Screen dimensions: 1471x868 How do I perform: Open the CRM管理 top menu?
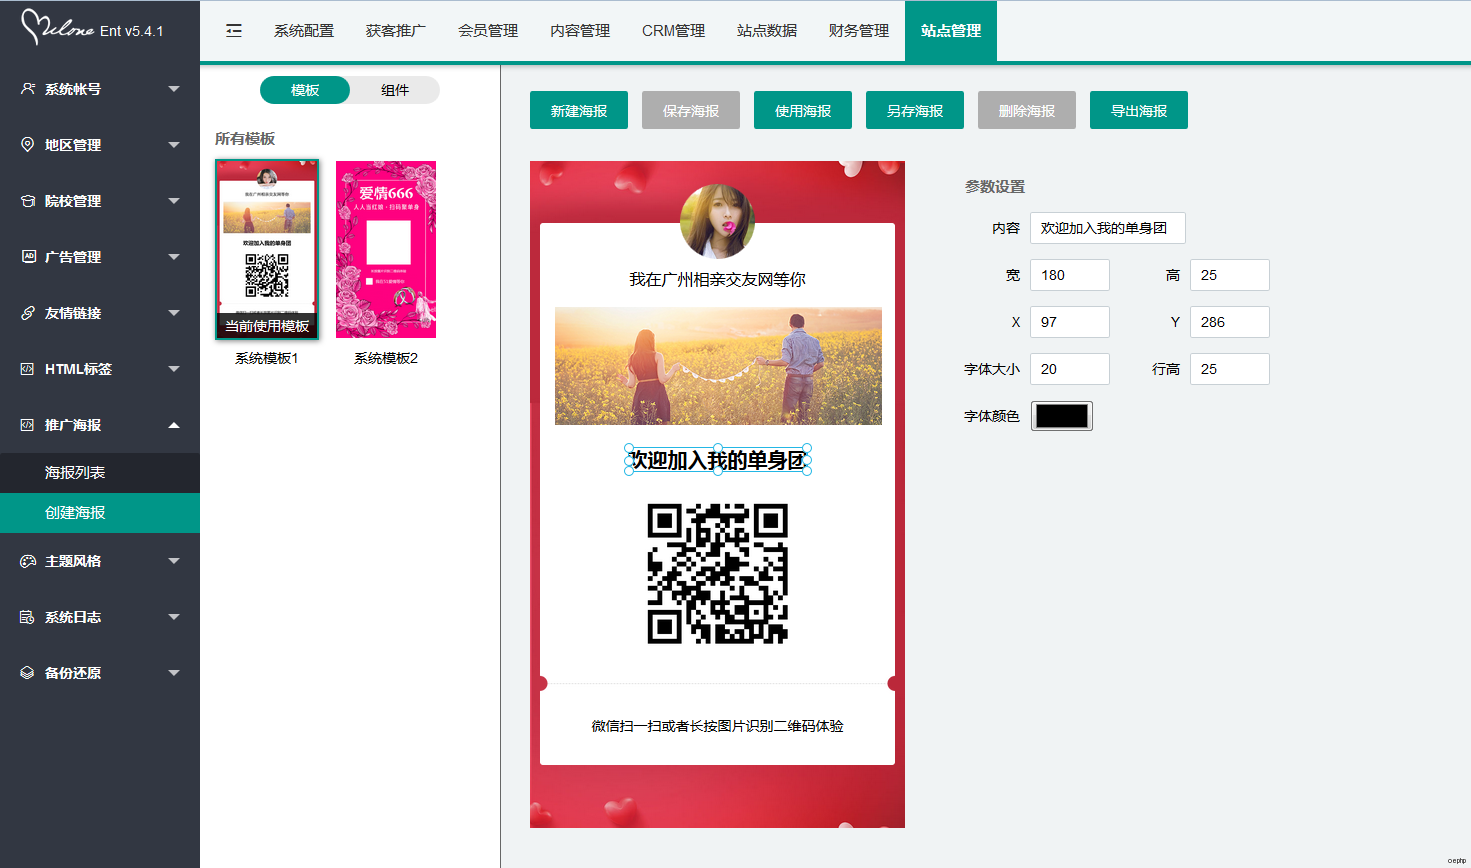[673, 31]
